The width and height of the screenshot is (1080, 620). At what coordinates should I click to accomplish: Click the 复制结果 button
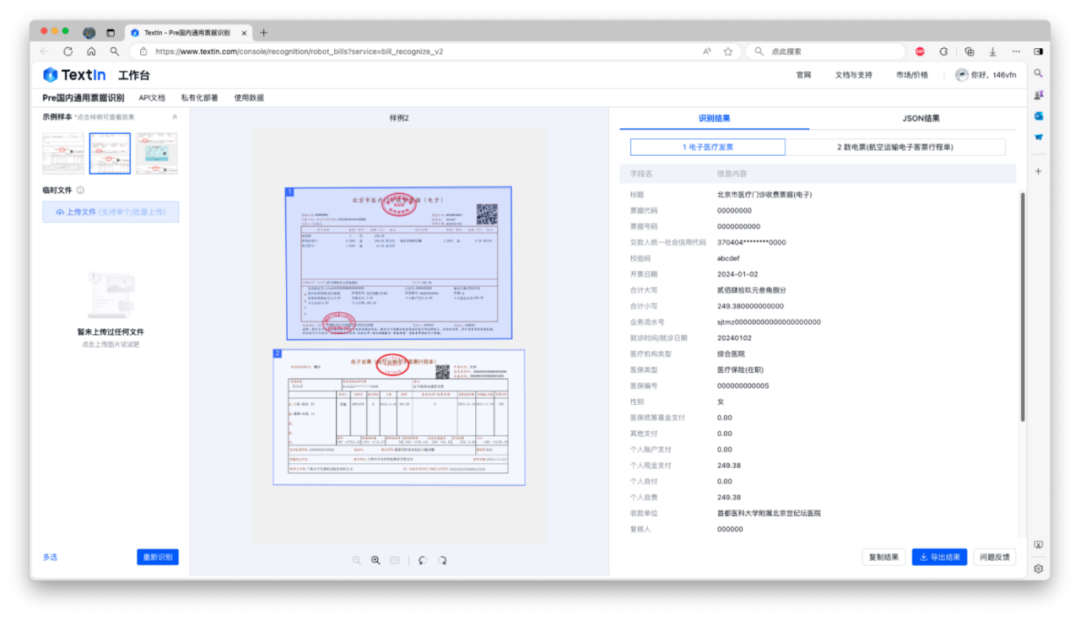(x=883, y=557)
